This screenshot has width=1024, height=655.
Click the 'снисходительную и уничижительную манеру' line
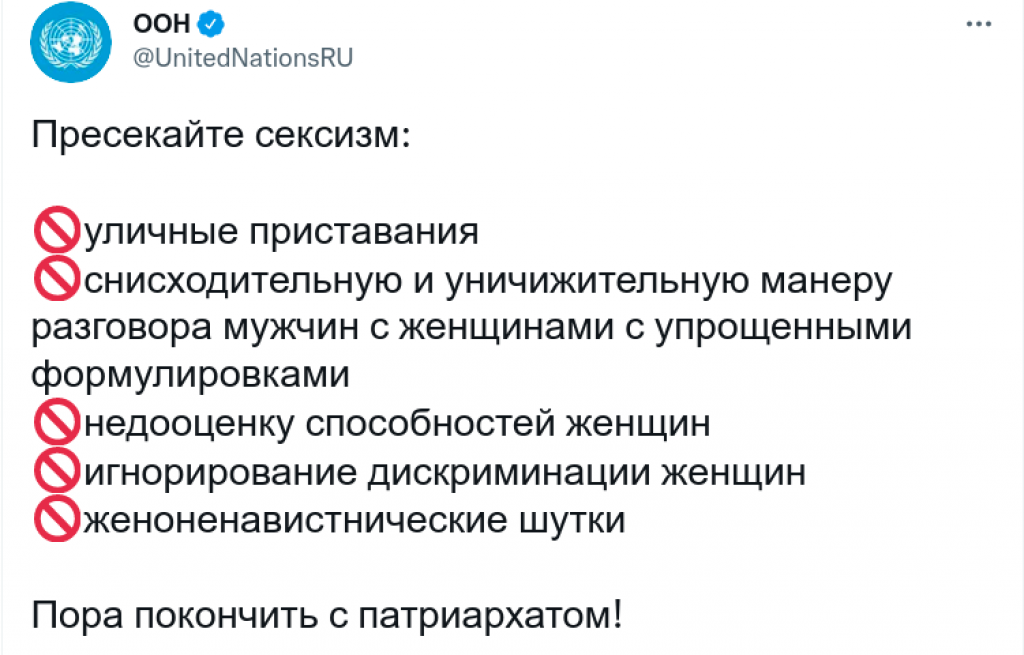click(487, 281)
